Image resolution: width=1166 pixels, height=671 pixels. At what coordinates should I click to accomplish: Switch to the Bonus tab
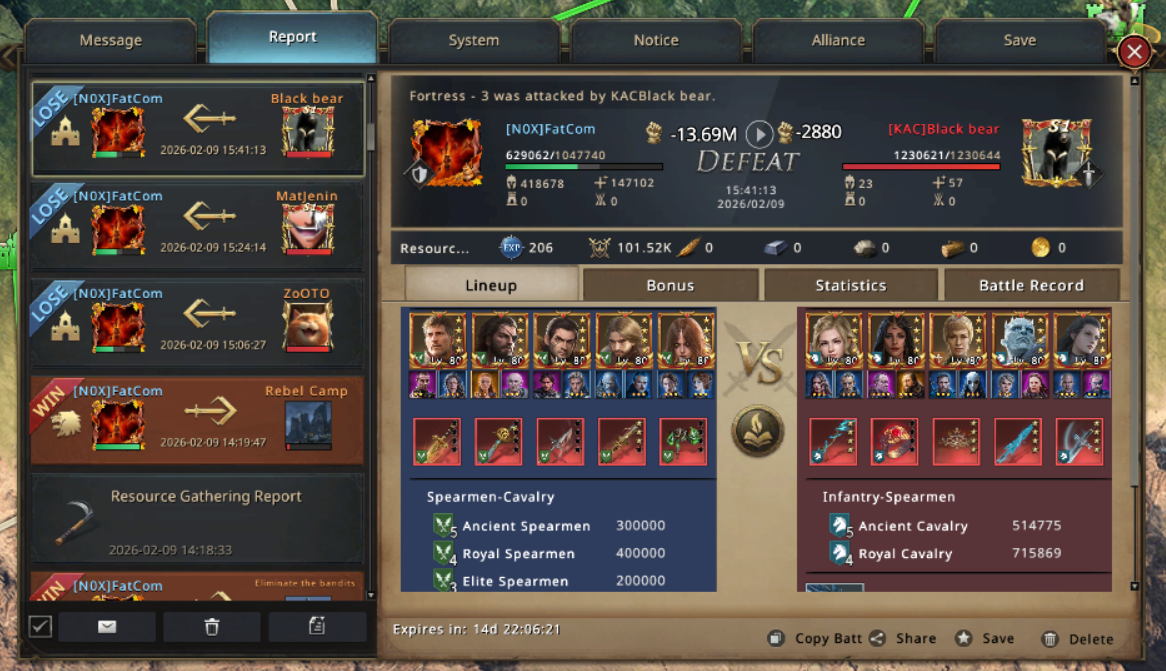coord(670,286)
